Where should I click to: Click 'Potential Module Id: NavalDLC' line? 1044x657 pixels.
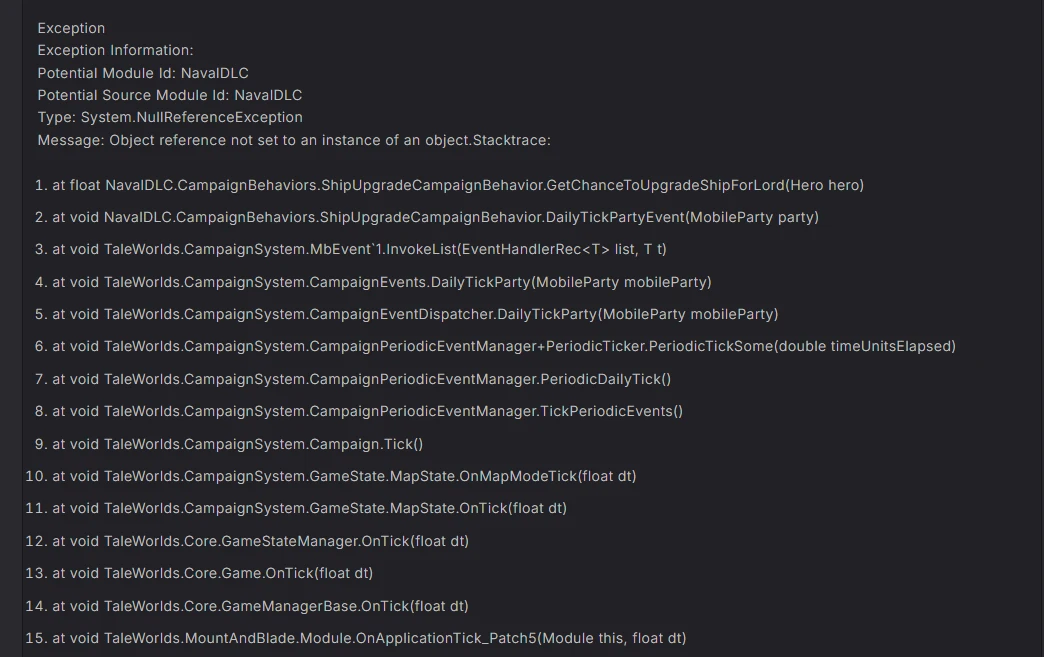coord(142,73)
